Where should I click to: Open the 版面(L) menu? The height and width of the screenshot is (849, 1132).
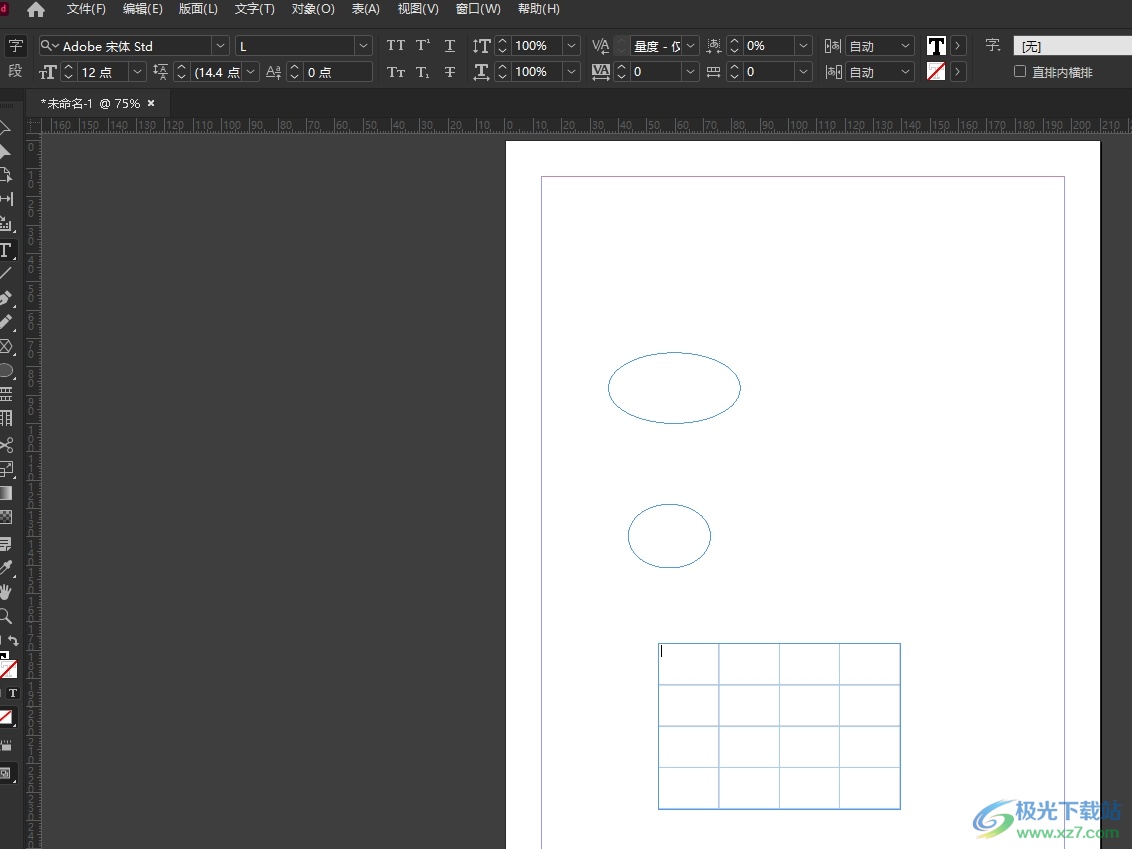click(198, 9)
